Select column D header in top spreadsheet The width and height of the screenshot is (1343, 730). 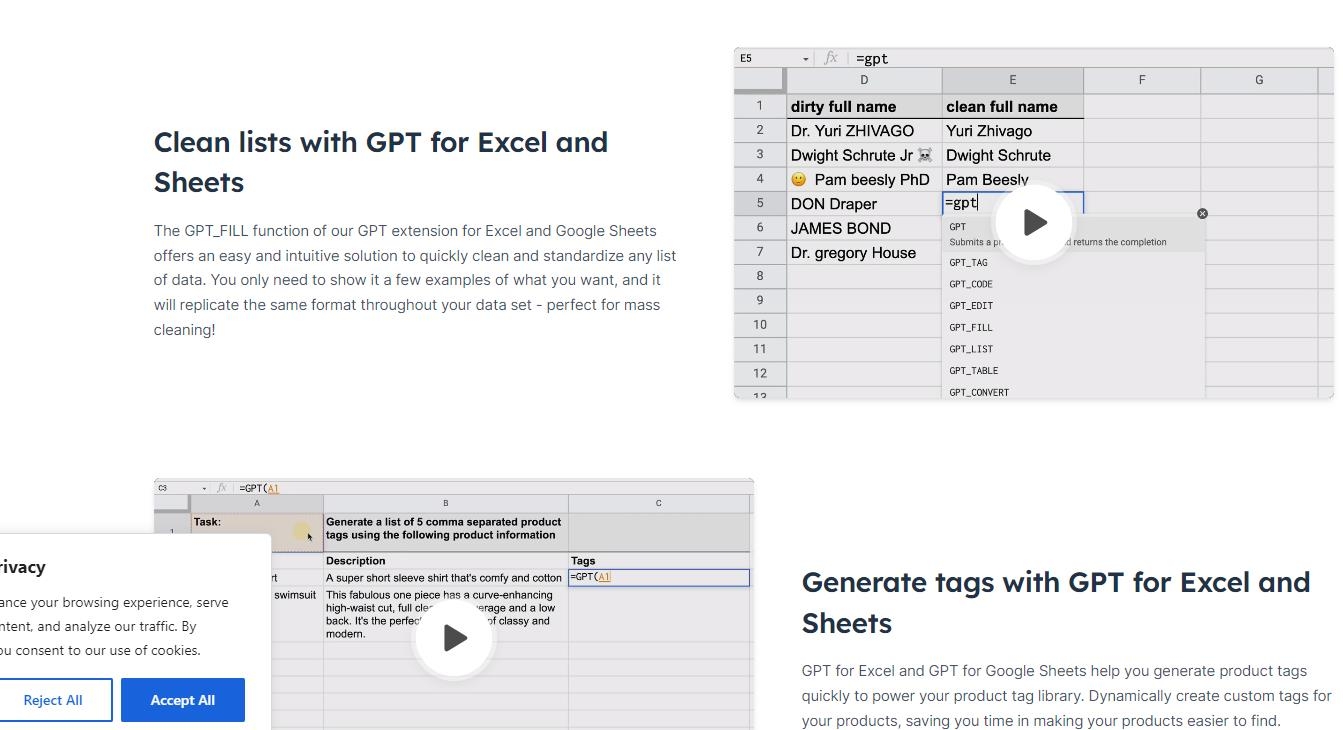pos(864,80)
